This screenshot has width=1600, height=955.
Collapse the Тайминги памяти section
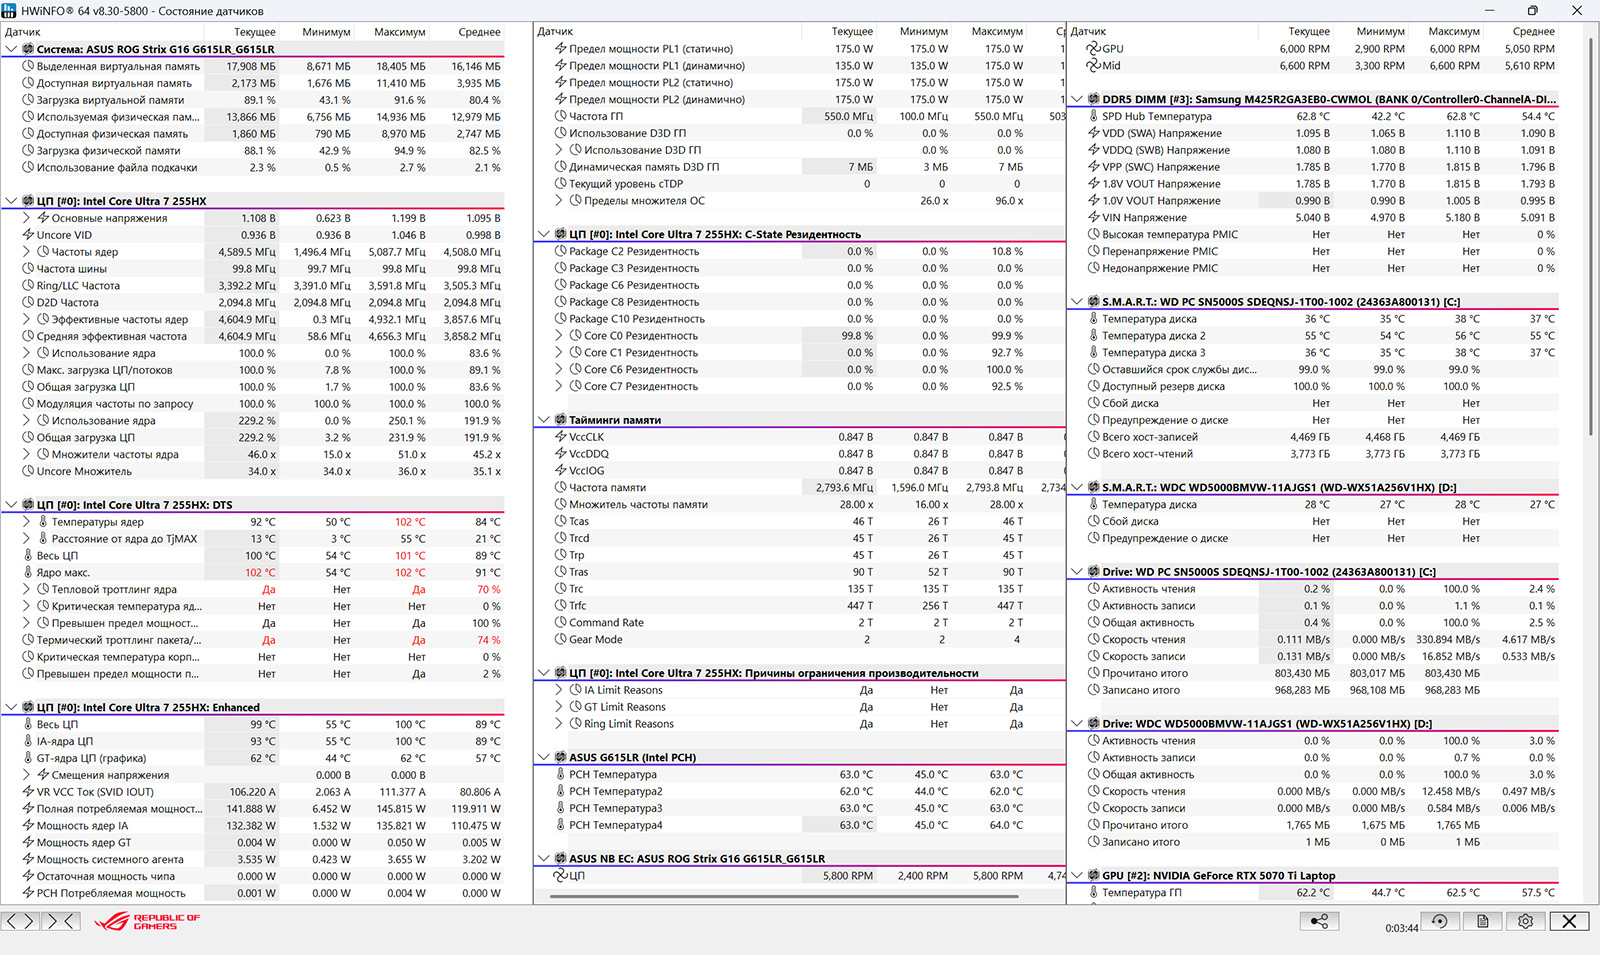pyautogui.click(x=543, y=420)
